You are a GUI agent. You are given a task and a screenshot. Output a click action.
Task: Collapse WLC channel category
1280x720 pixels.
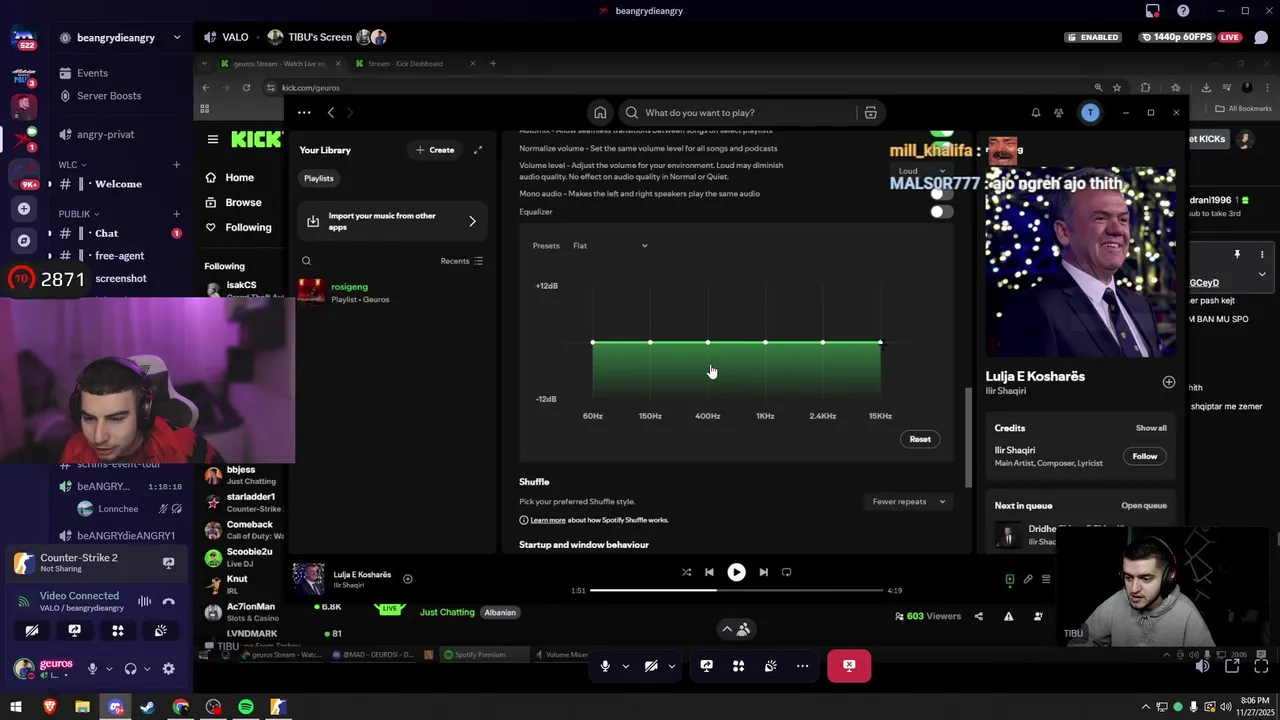pyautogui.click(x=72, y=165)
